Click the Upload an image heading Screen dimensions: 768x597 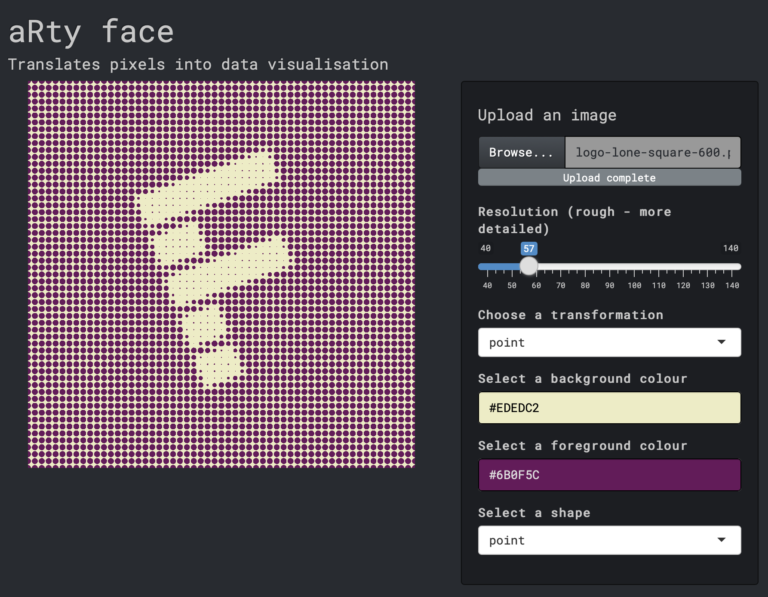point(546,115)
